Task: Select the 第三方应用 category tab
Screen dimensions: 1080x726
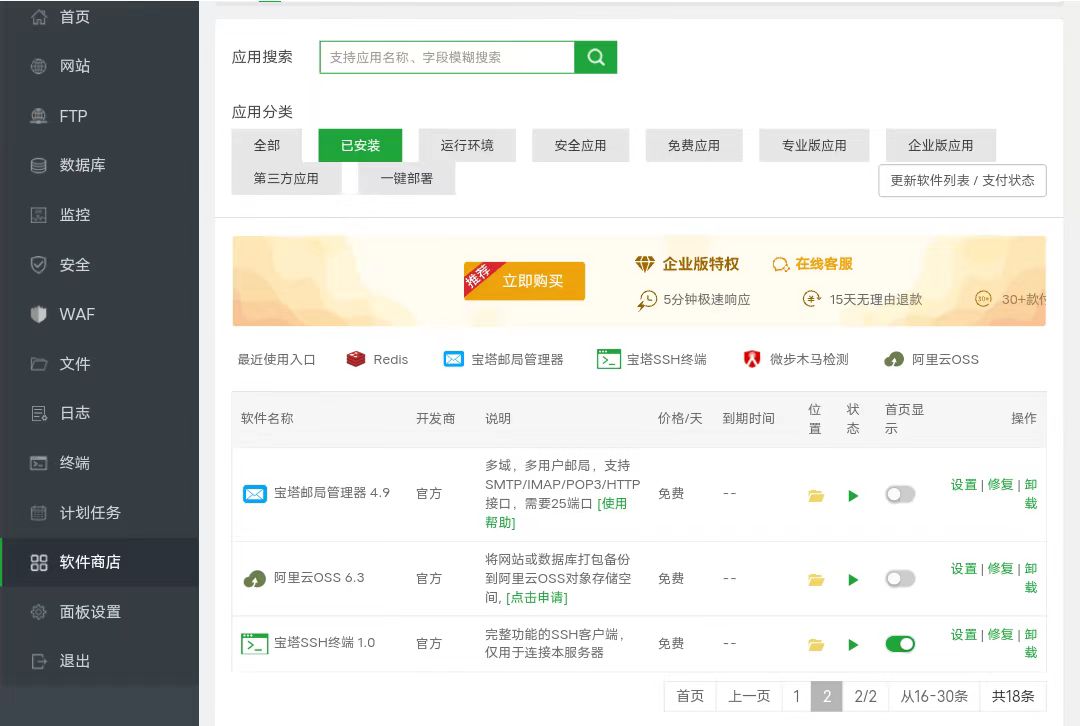Action: tap(286, 178)
